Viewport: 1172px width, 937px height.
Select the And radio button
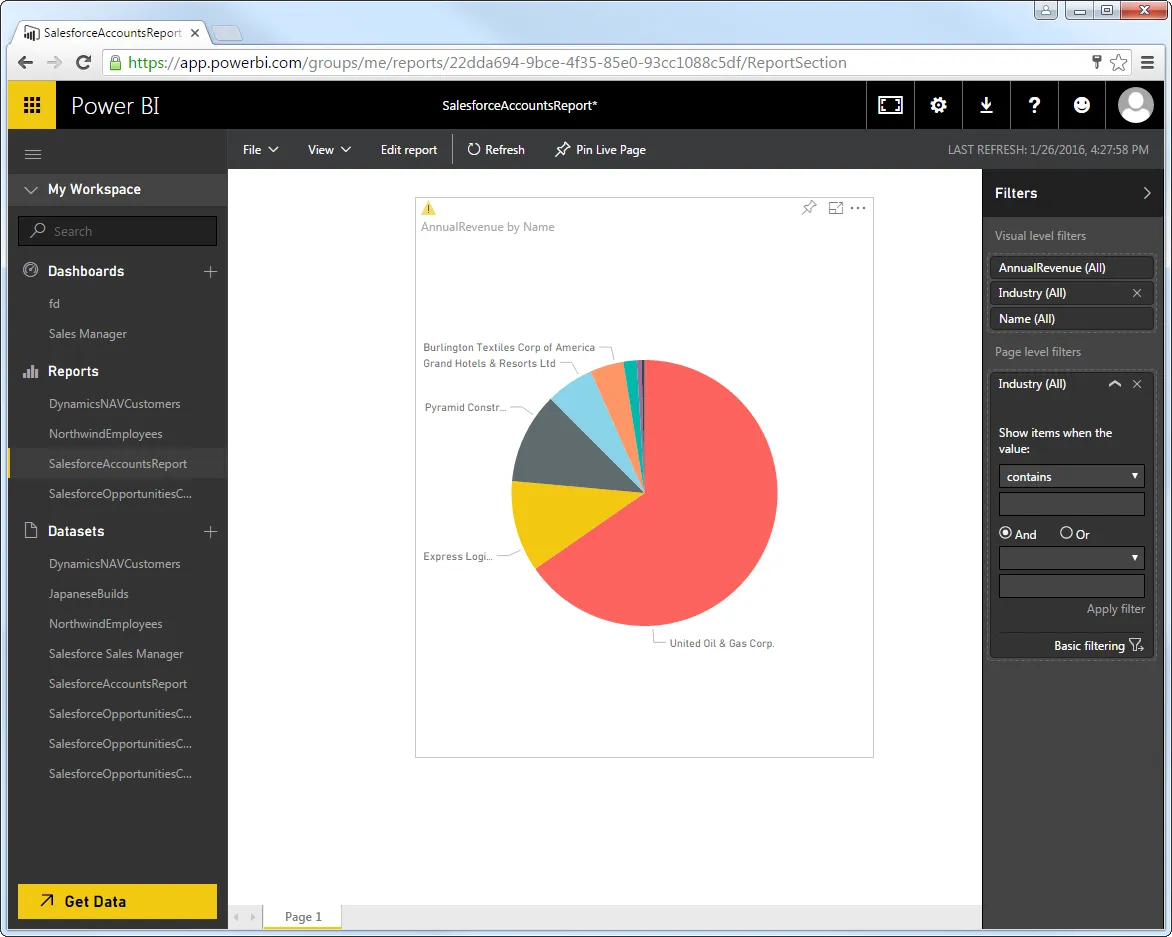point(1006,534)
